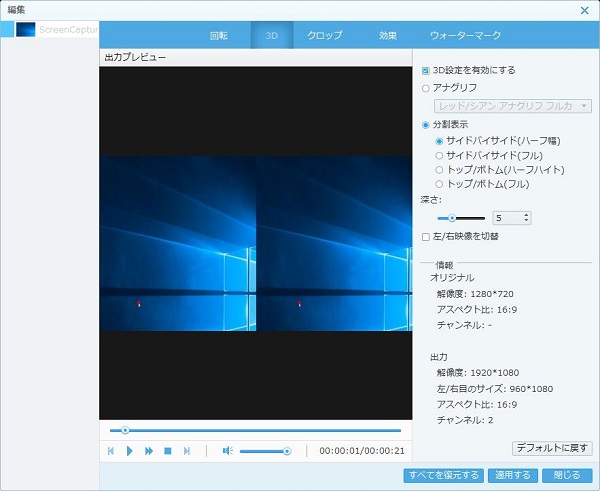The height and width of the screenshot is (491, 600).
Task: Click original resolution text 1280*720
Action: click(x=492, y=294)
